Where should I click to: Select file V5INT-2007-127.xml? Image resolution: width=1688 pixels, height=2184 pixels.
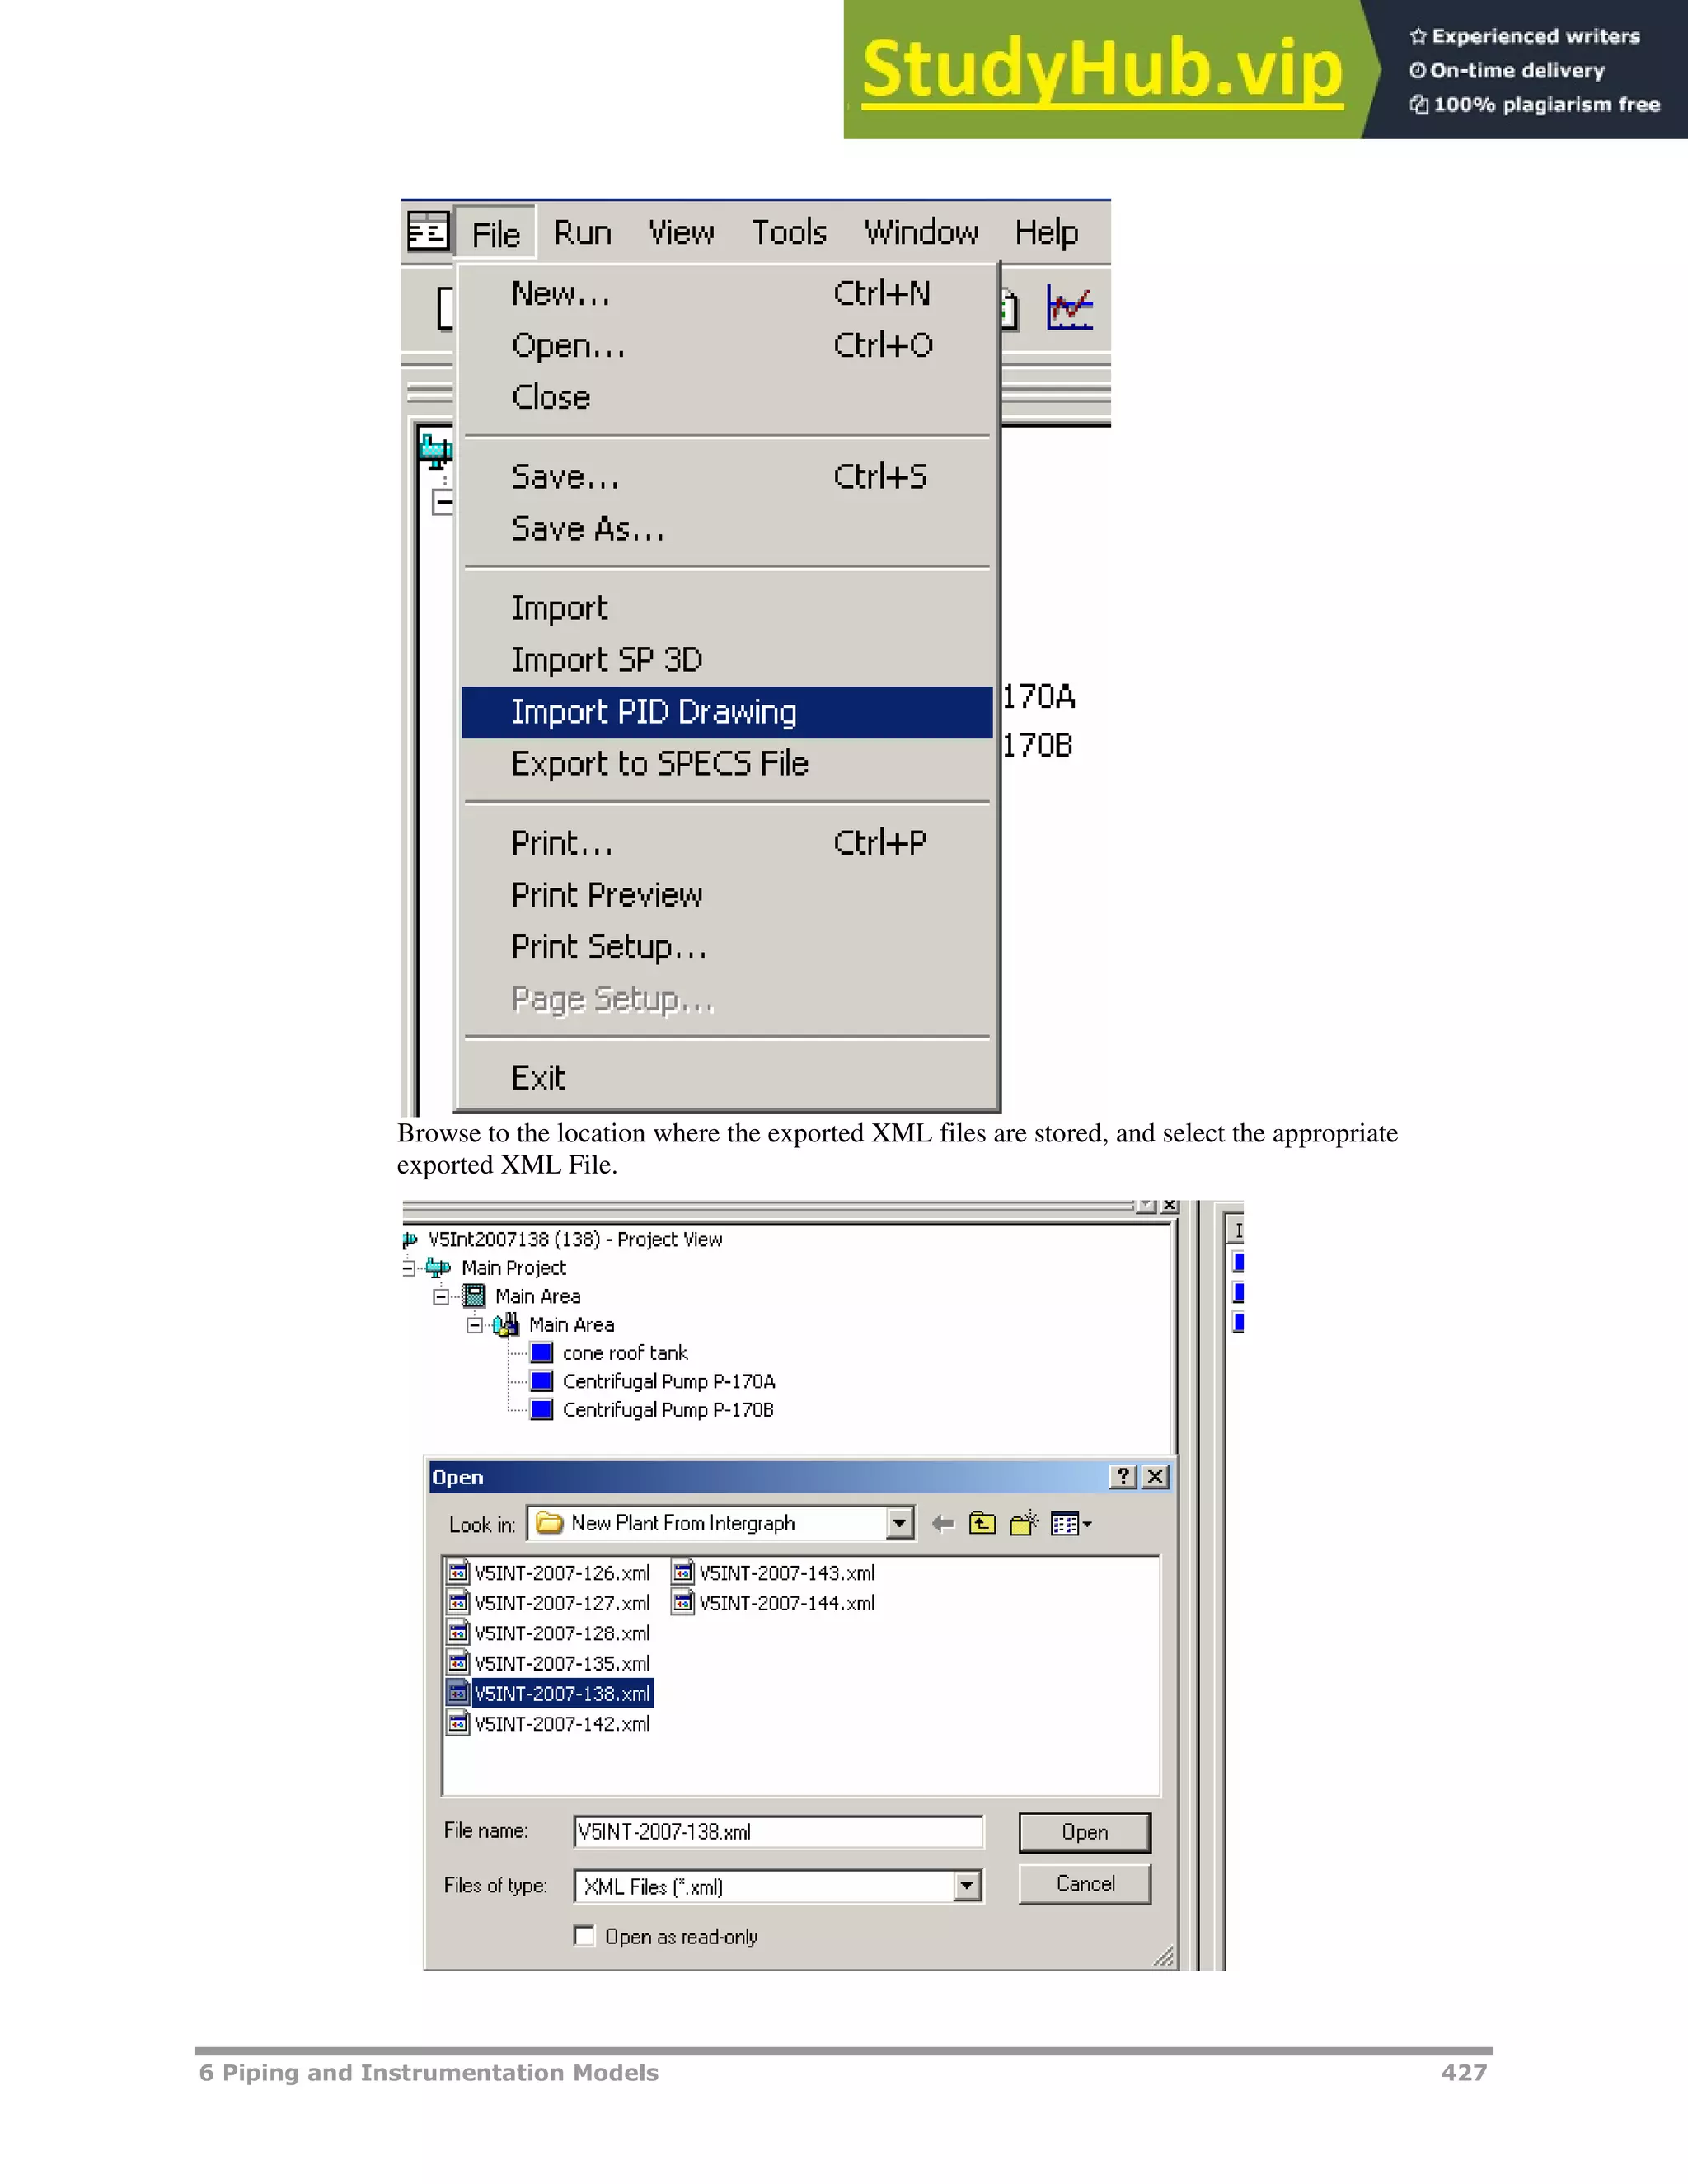coord(561,1603)
